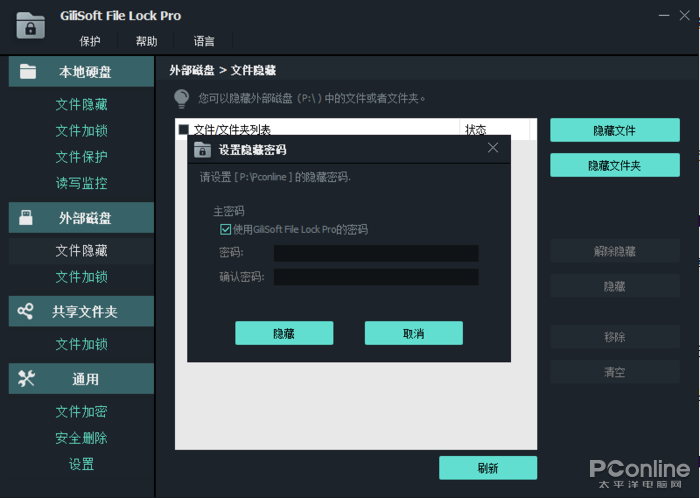
Task: Click the 解除隐藏 button
Action: coord(615,251)
